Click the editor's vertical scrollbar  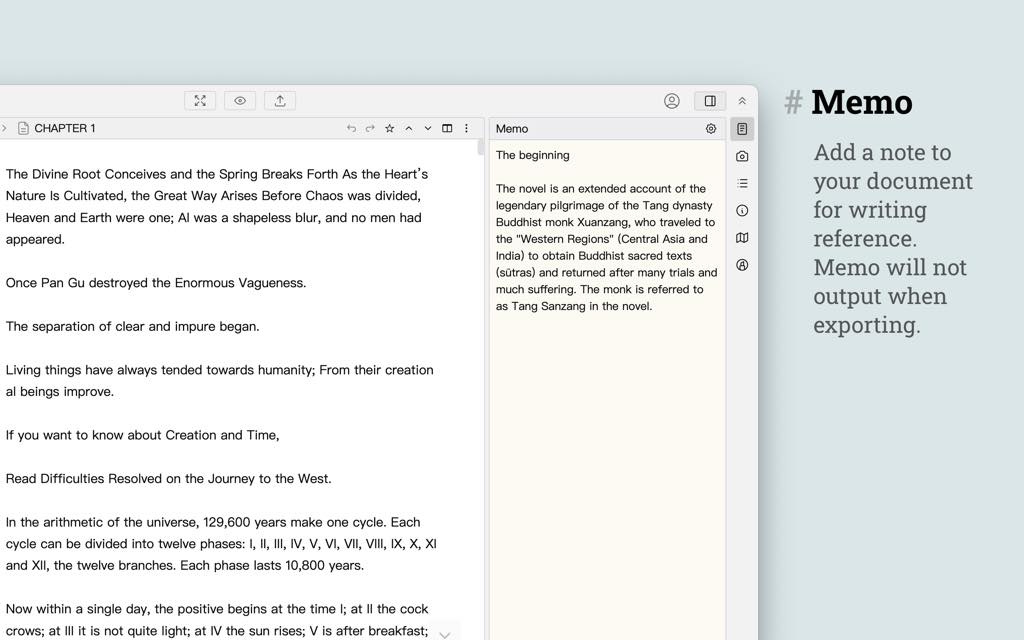click(x=481, y=148)
